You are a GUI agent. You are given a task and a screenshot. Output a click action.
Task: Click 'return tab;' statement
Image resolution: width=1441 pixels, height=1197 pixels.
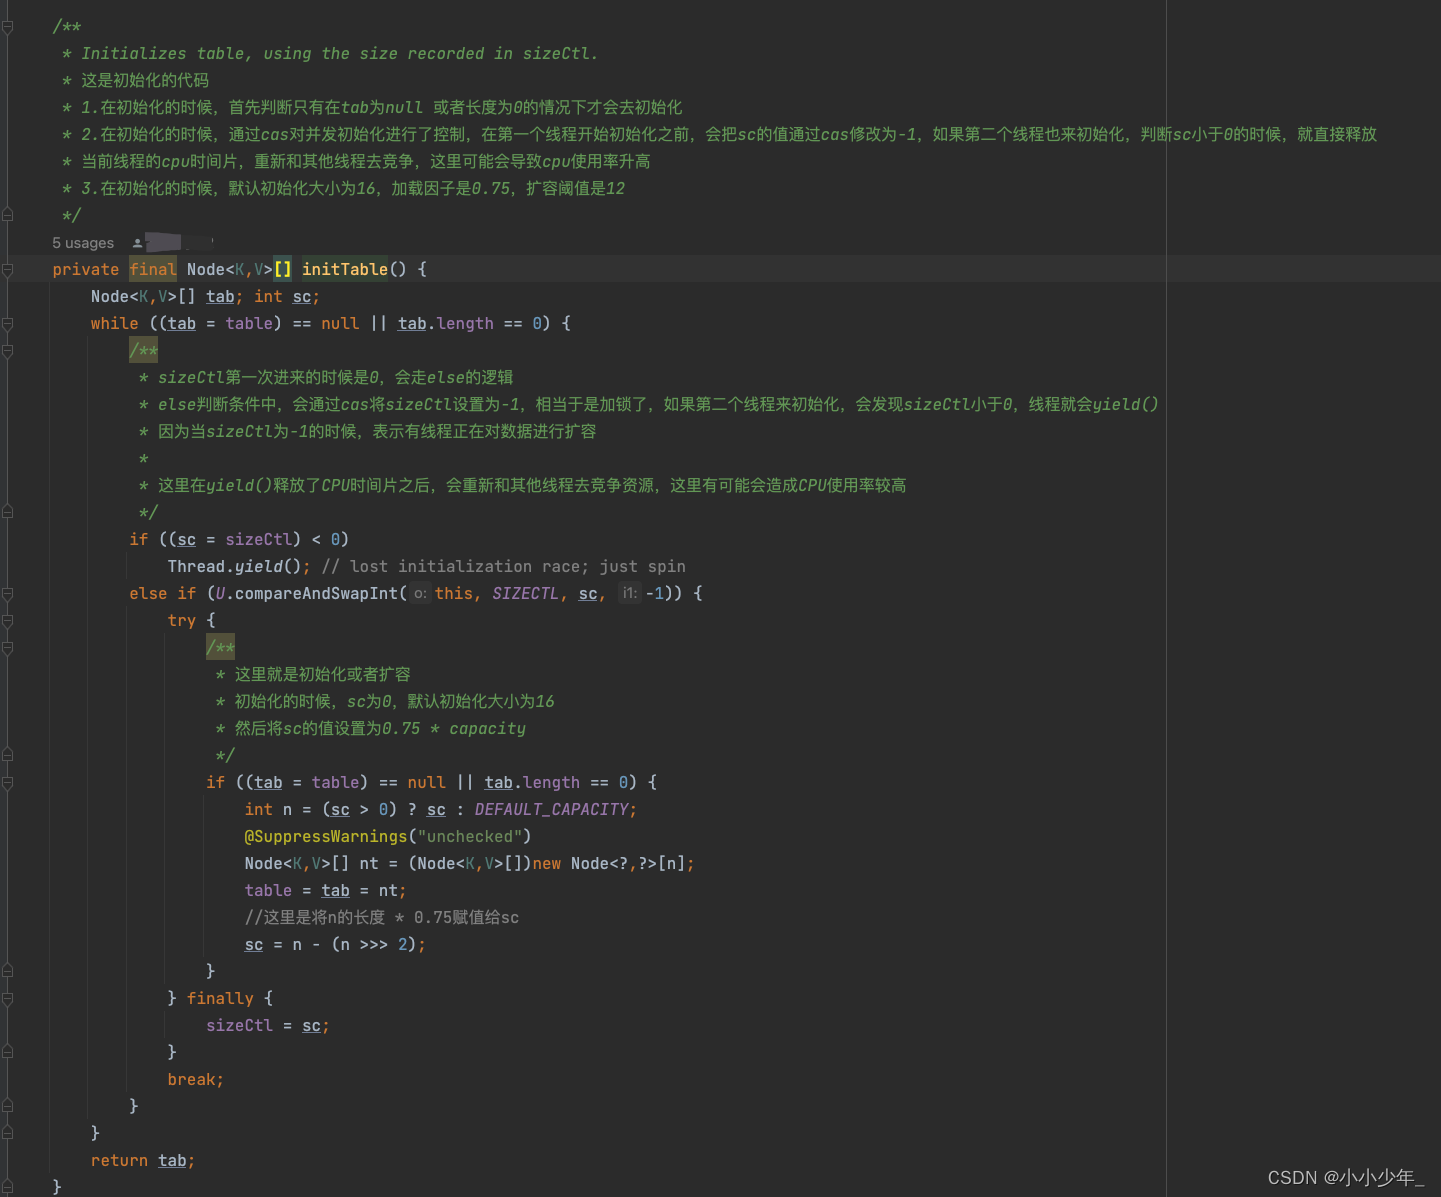pyautogui.click(x=143, y=1160)
